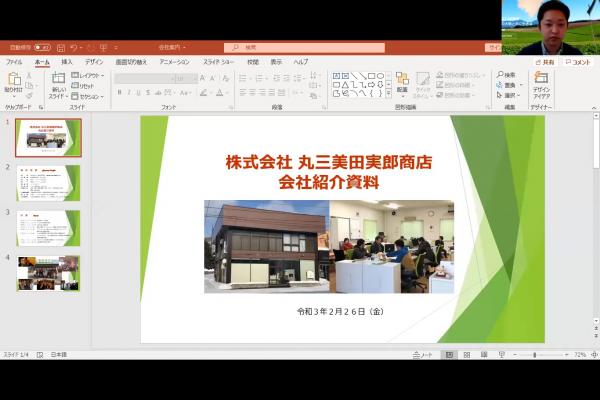The width and height of the screenshot is (600, 400).
Task: Toggle Strikethrough formatting (abc)
Action: coord(158,93)
